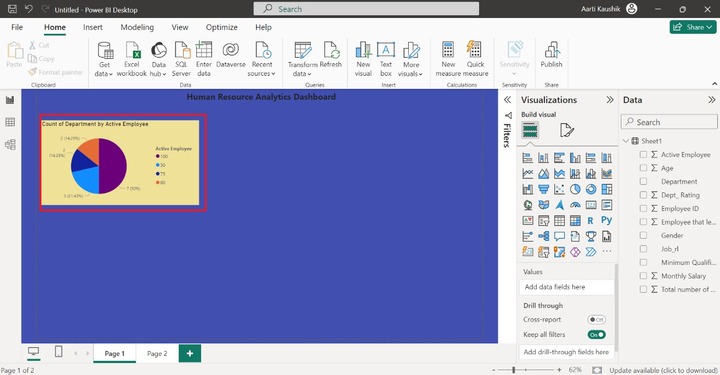The height and width of the screenshot is (375, 720).
Task: Collapse the Sheet1 table tree
Action: [626, 140]
